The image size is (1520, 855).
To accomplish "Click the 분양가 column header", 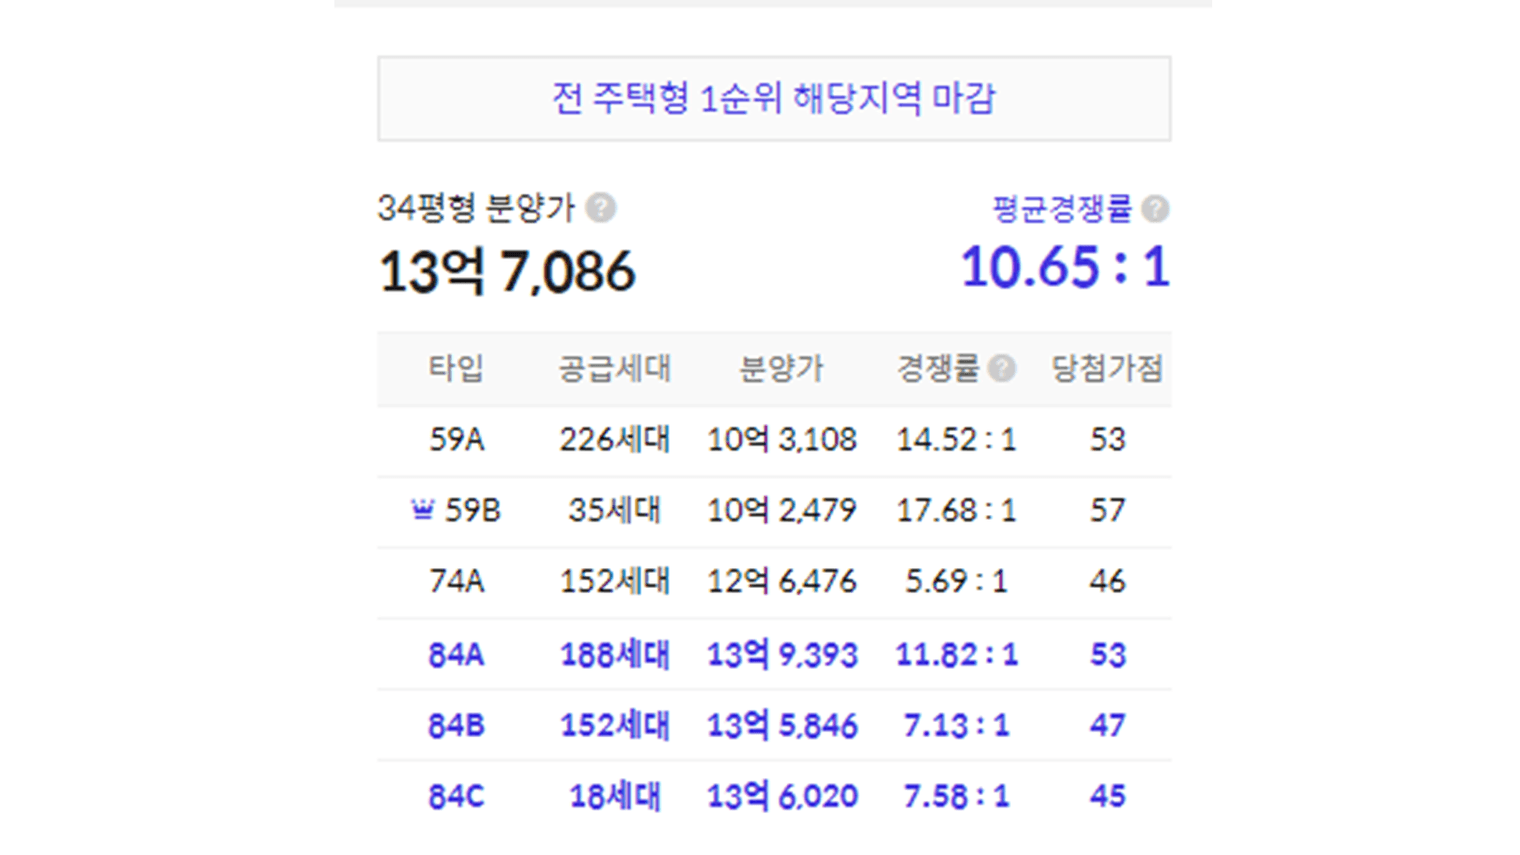I will click(781, 368).
